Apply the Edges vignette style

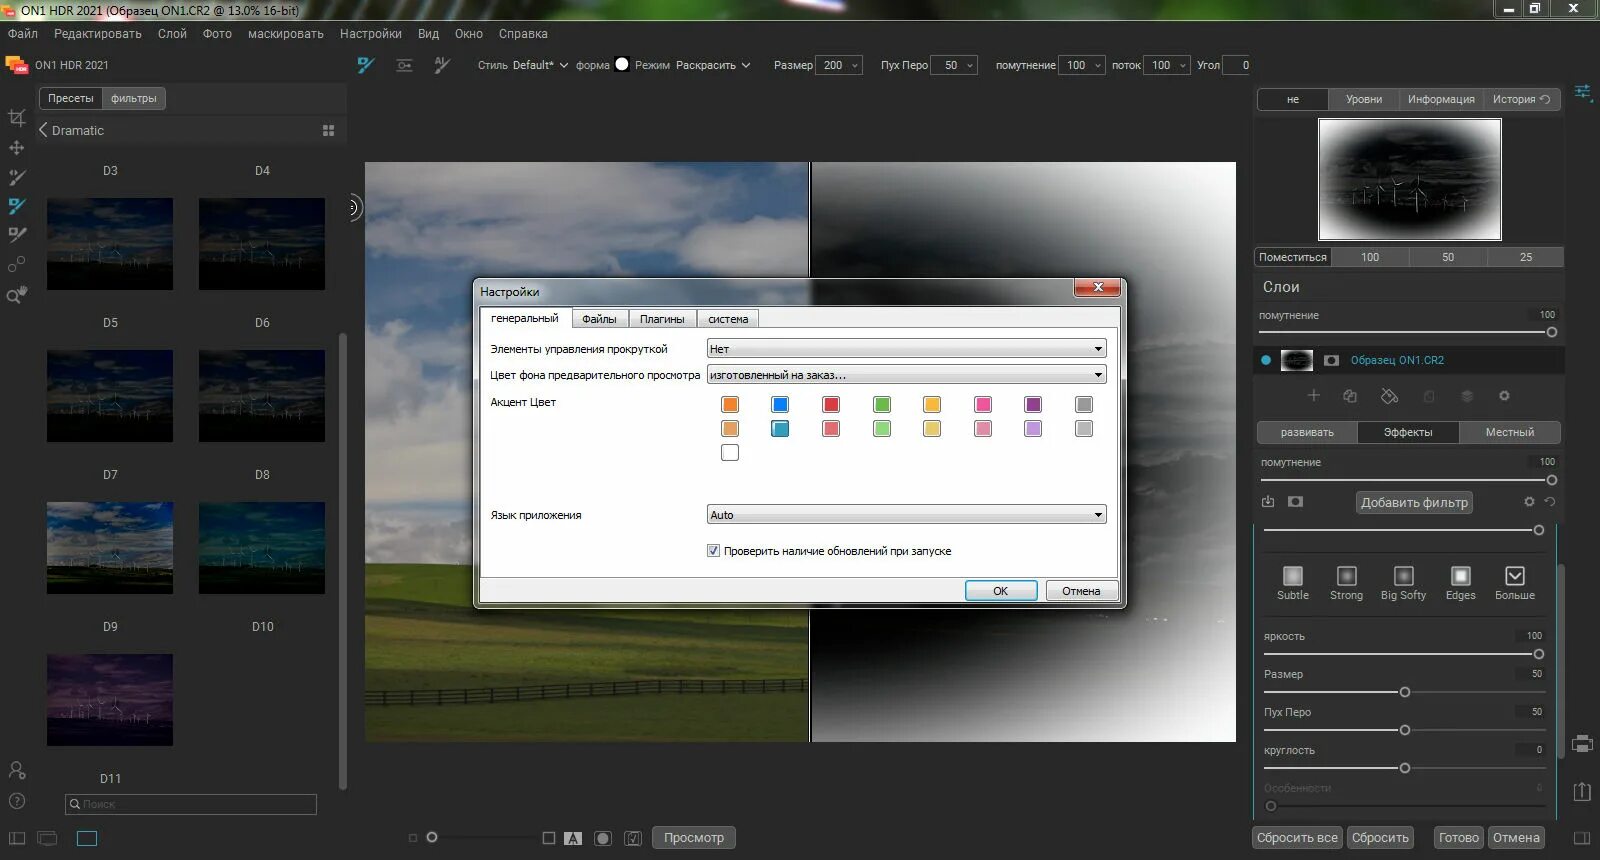1461,583
